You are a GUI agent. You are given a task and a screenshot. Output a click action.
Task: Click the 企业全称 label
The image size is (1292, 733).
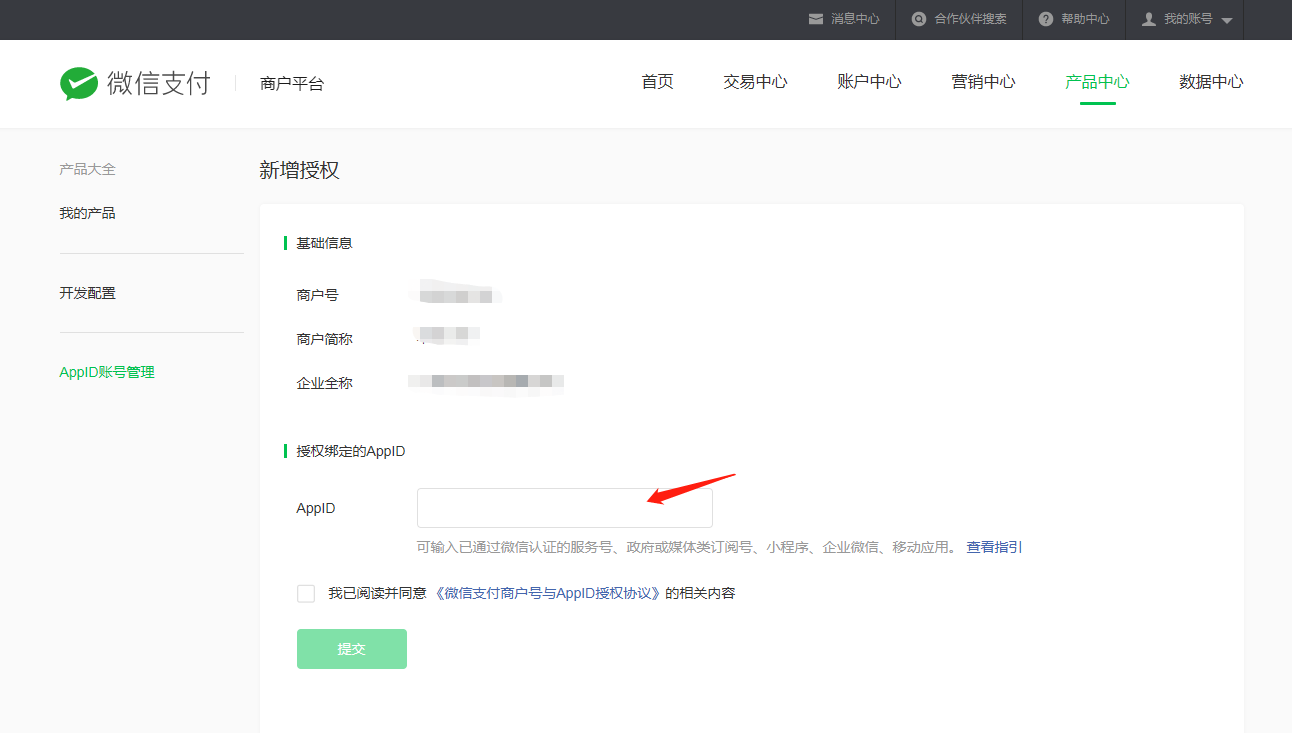324,383
